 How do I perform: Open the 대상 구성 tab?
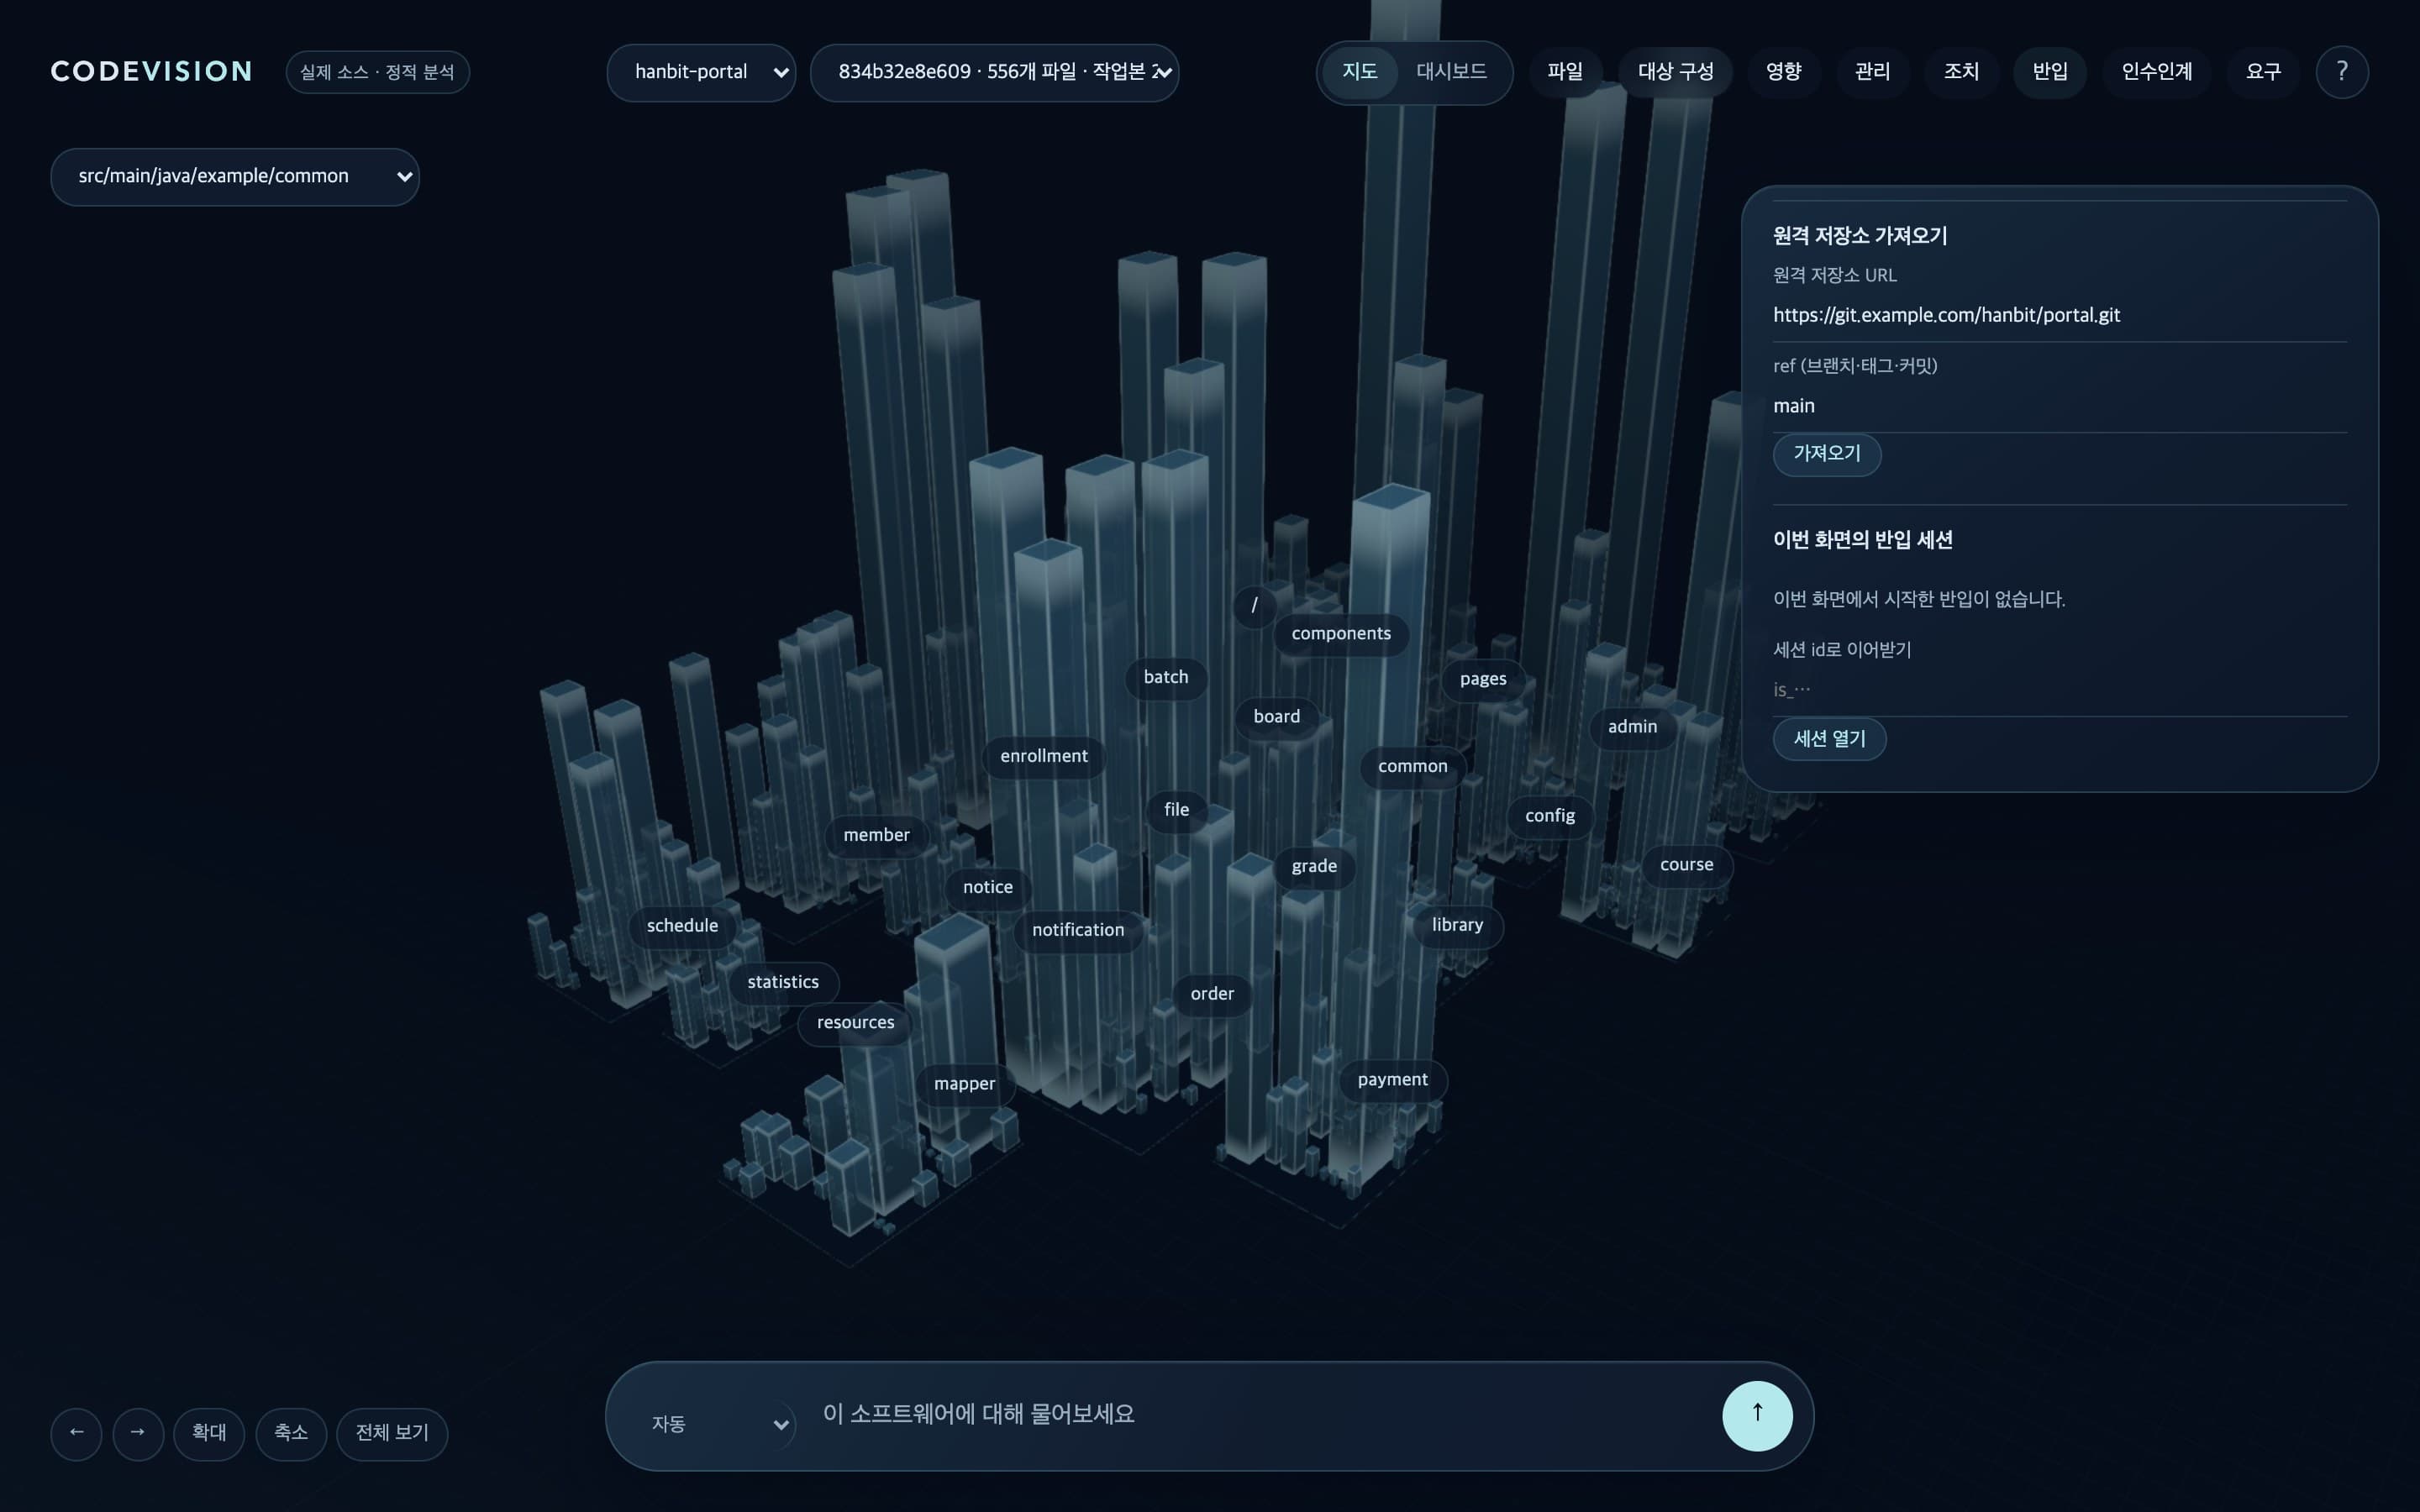[x=1675, y=72]
